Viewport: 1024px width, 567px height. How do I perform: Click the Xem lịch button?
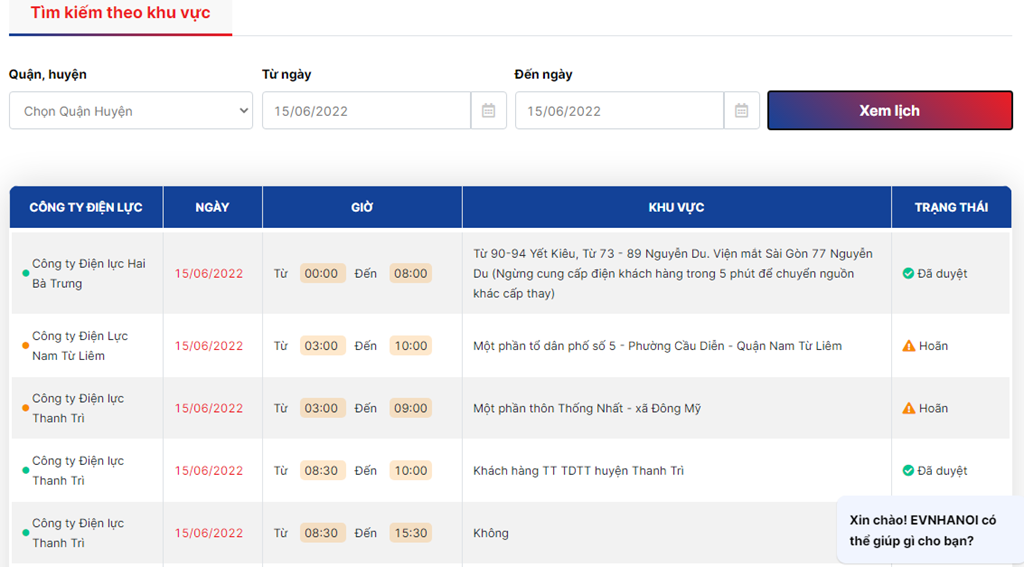point(889,110)
